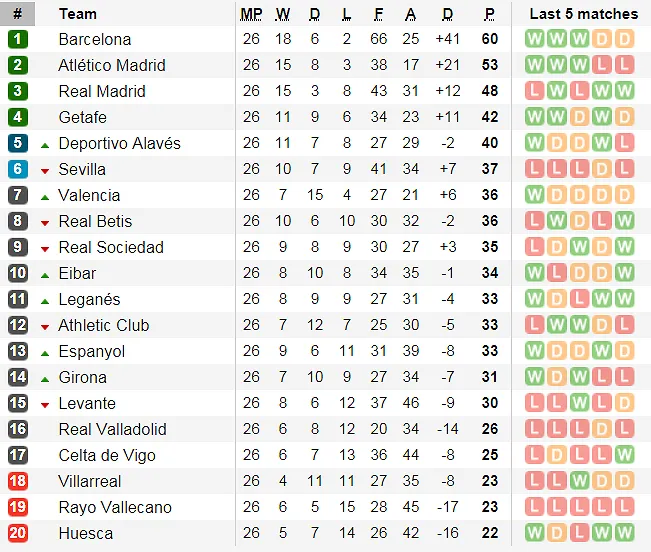Click the red down arrow beside Sevilla

tap(45, 170)
